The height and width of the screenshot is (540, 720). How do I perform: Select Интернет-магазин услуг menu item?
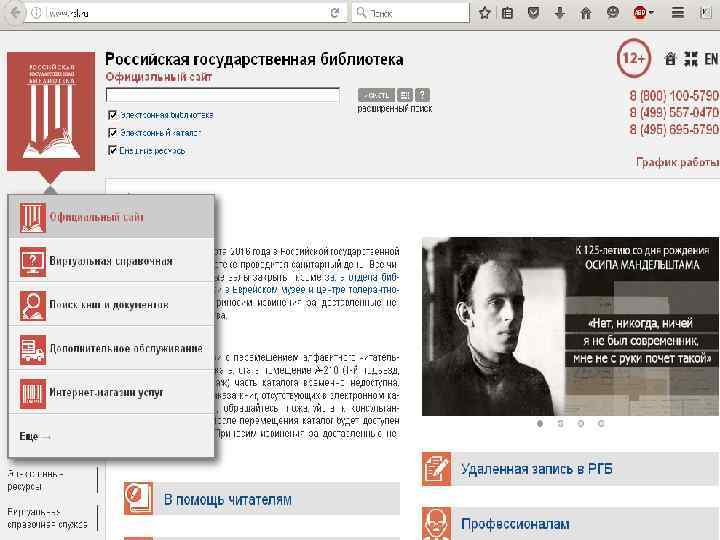(111, 393)
